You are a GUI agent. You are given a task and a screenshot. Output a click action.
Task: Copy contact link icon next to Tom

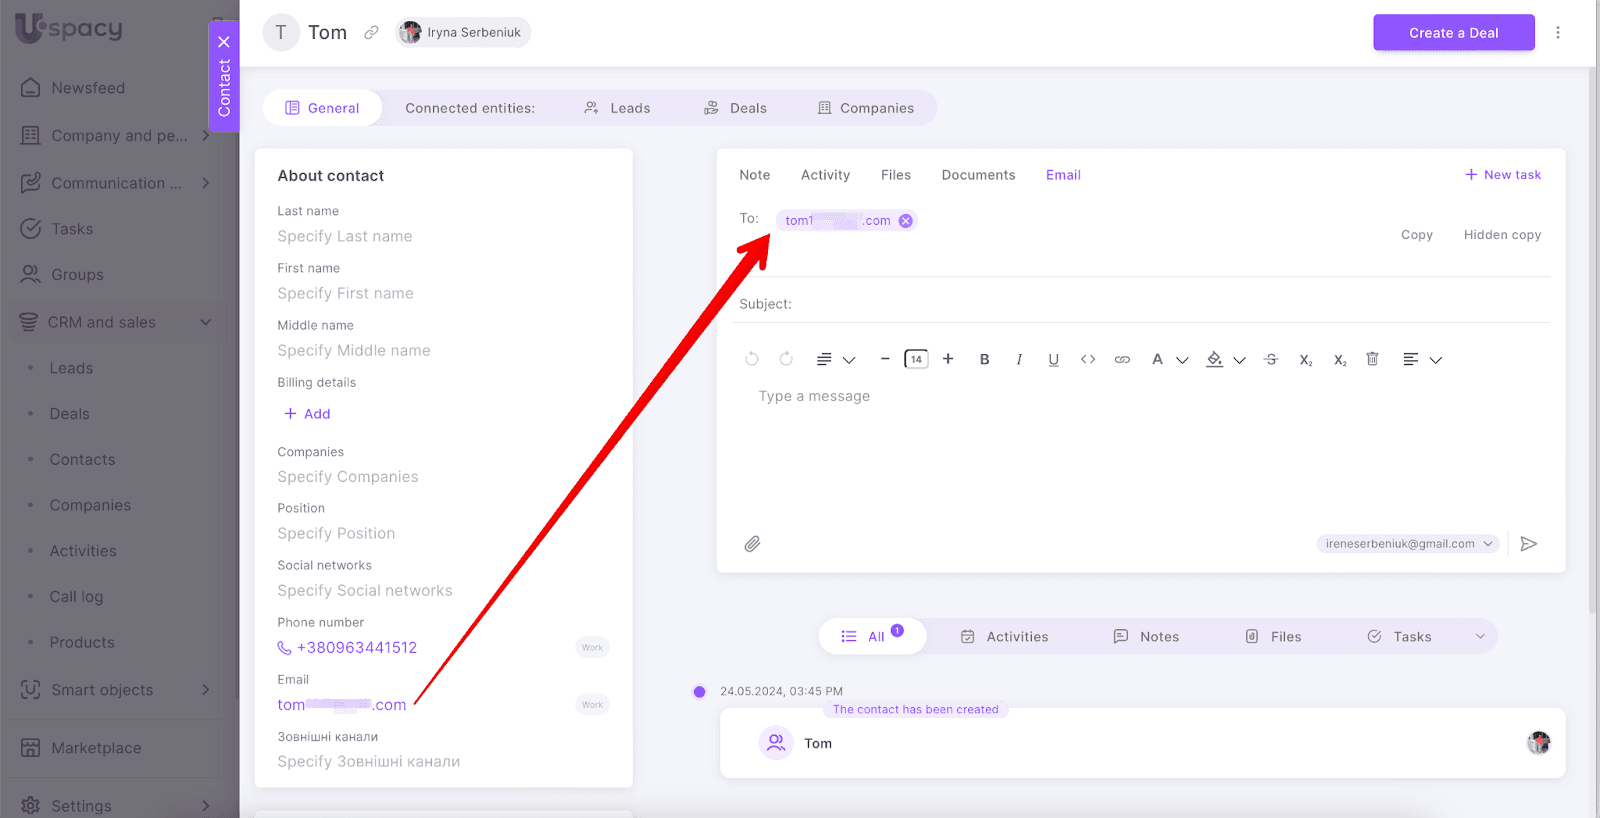371,33
